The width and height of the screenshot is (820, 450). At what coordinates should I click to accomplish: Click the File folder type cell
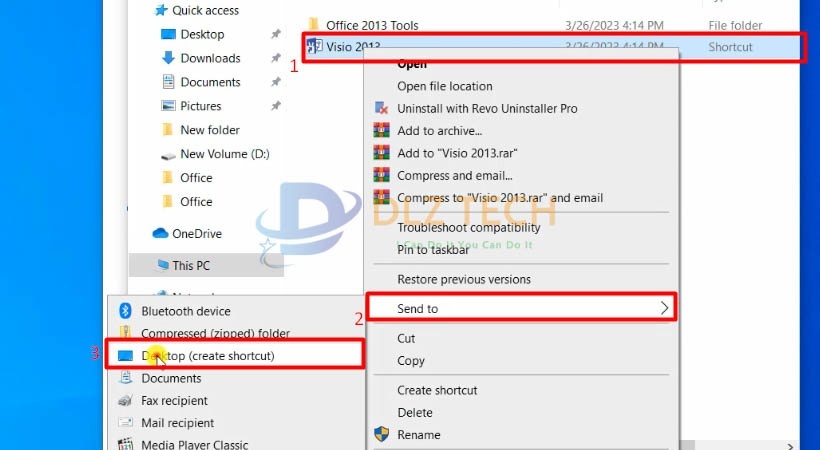735,25
